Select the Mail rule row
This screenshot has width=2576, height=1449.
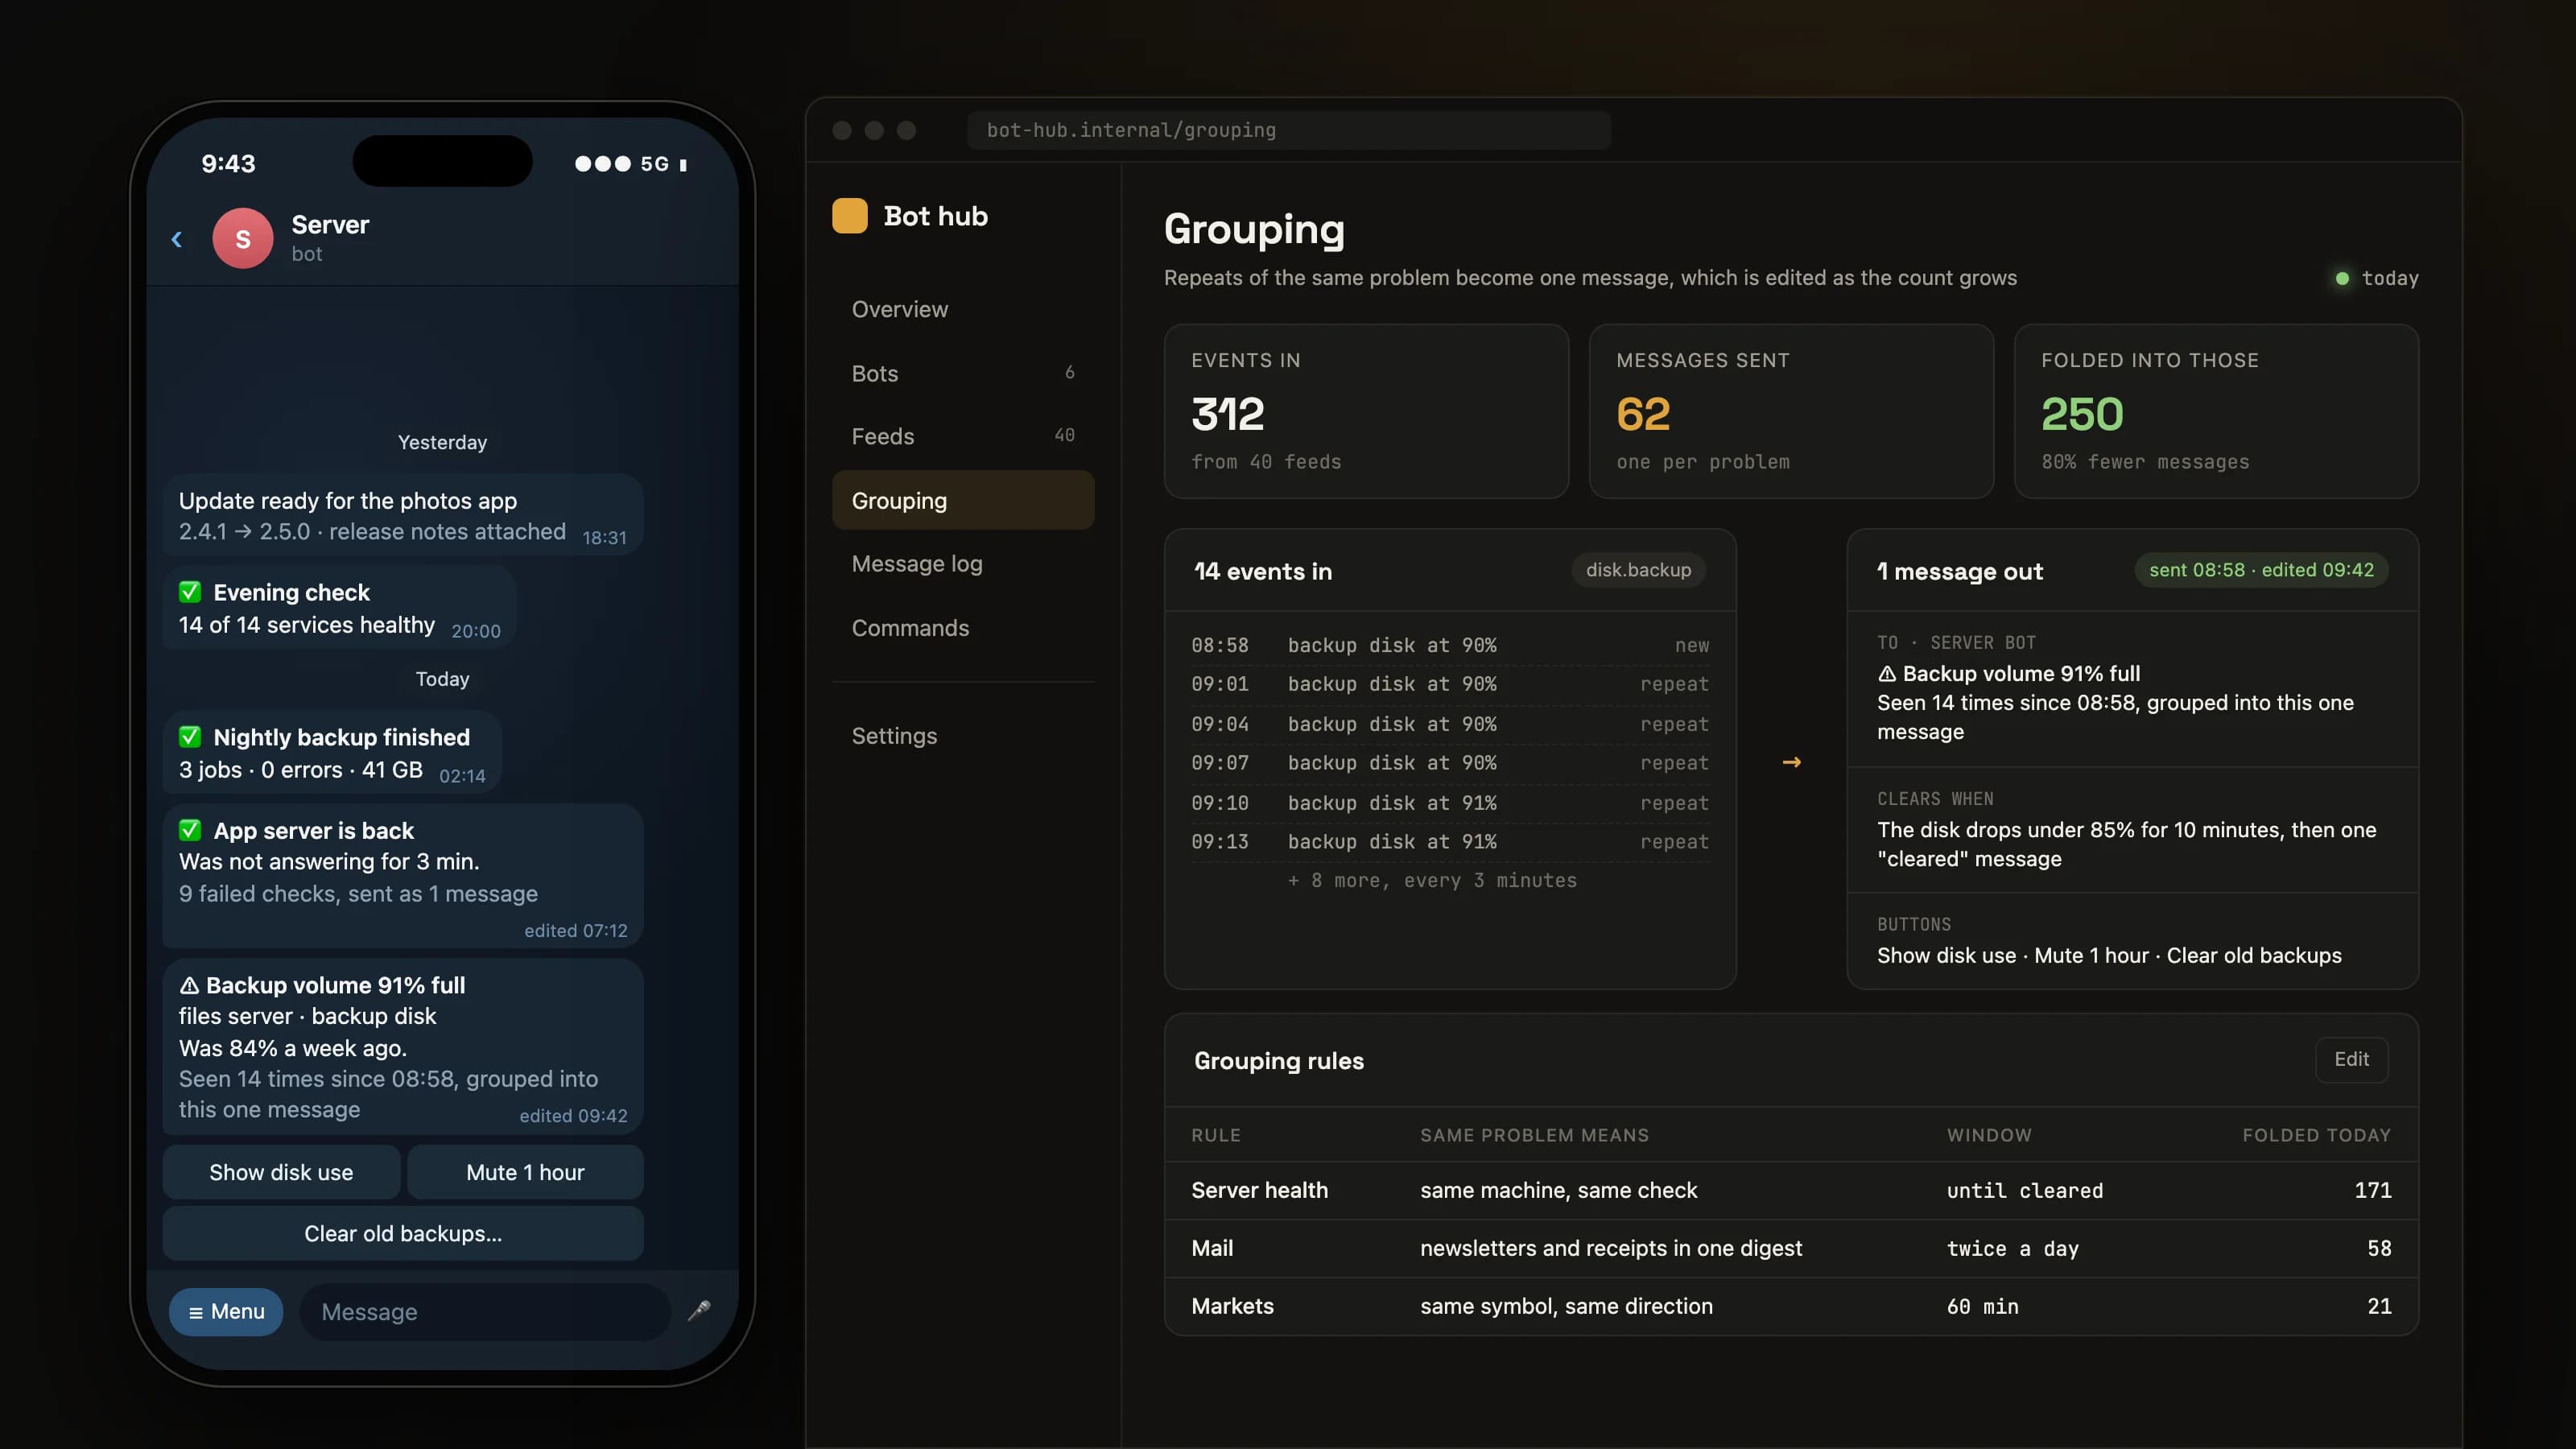1791,1248
